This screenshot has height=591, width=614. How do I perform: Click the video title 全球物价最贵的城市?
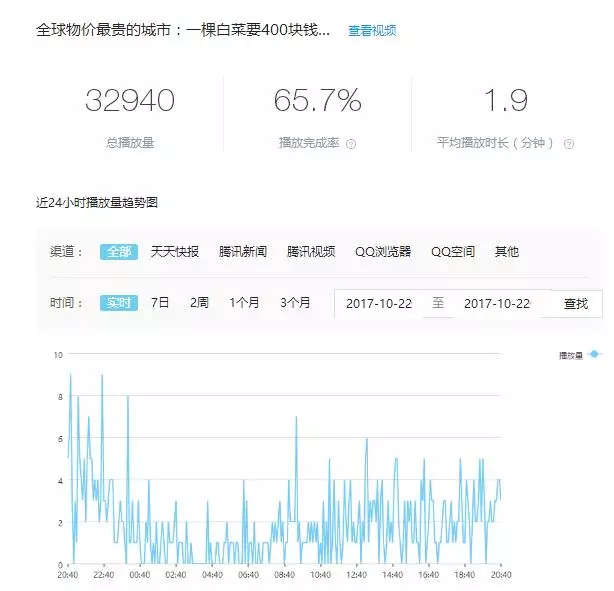[183, 30]
